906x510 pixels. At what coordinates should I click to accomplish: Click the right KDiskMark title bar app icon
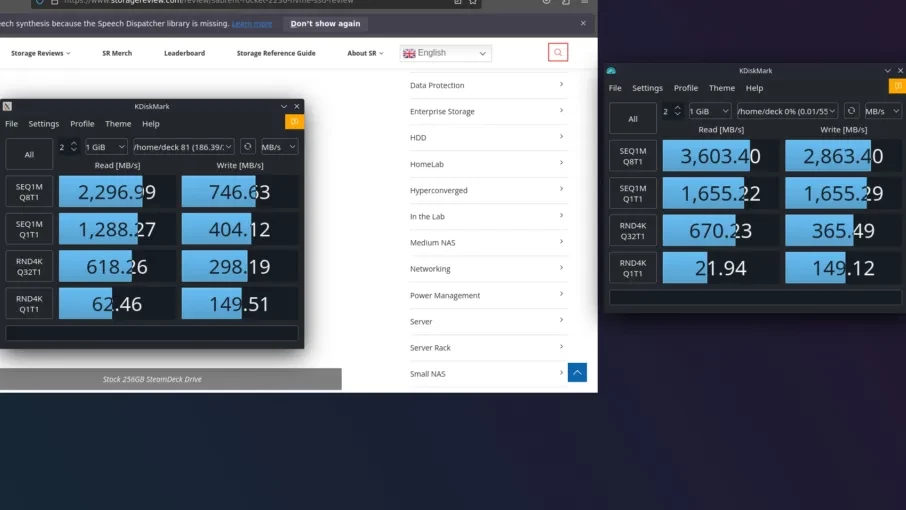611,70
